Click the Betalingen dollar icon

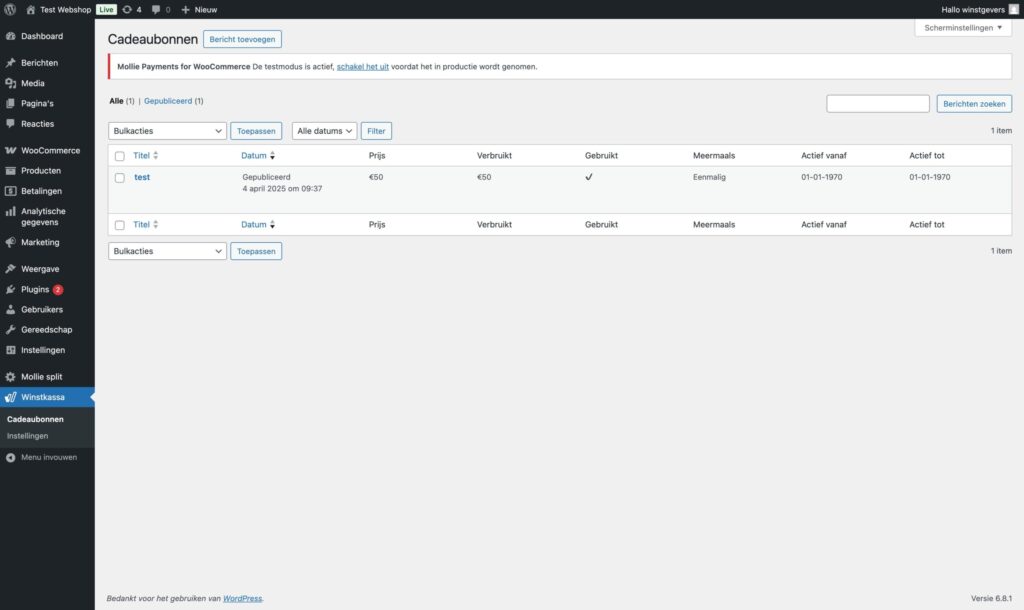click(x=10, y=191)
